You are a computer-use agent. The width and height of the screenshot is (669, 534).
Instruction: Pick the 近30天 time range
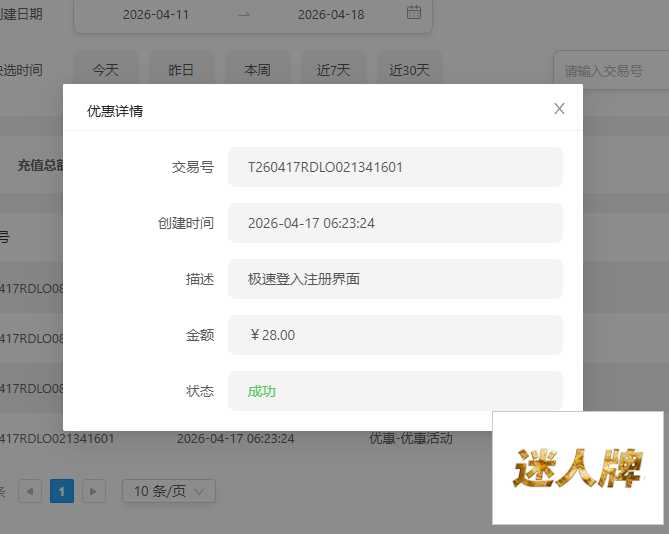409,70
